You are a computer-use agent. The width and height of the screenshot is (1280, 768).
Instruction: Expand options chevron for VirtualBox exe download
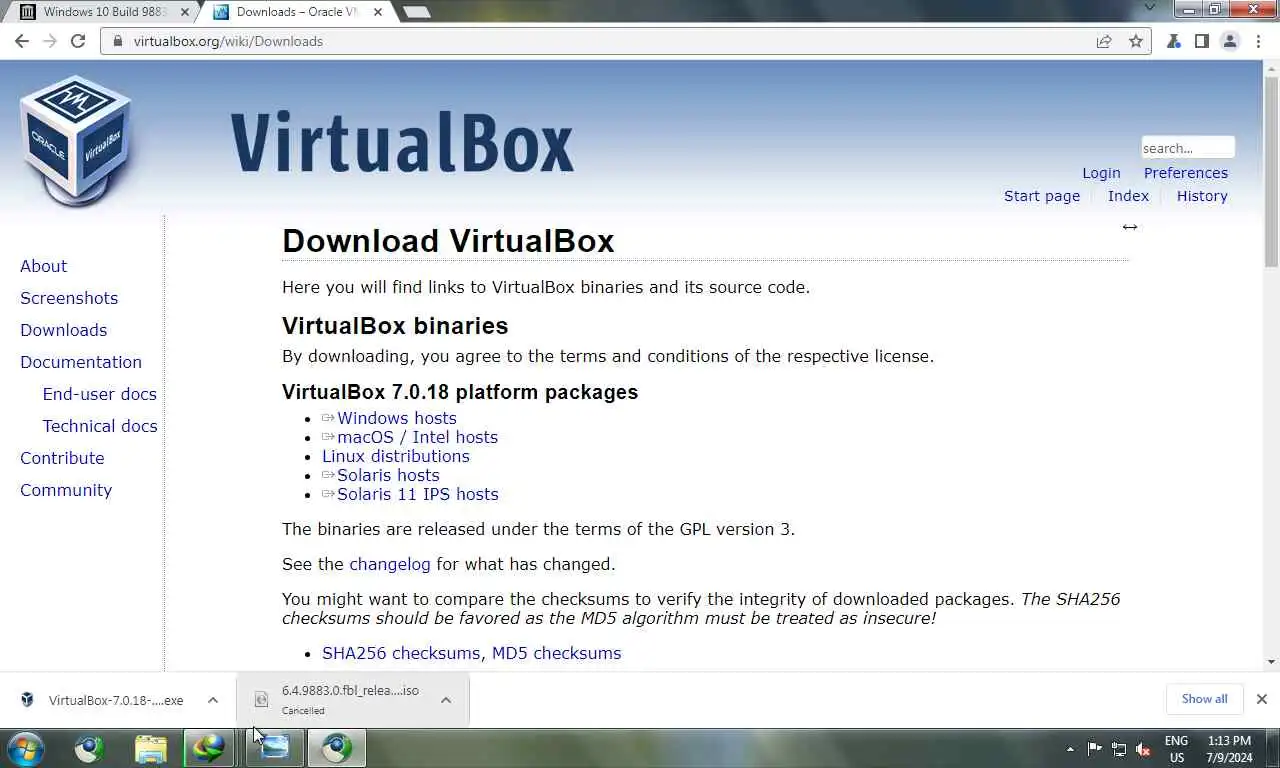click(x=213, y=700)
